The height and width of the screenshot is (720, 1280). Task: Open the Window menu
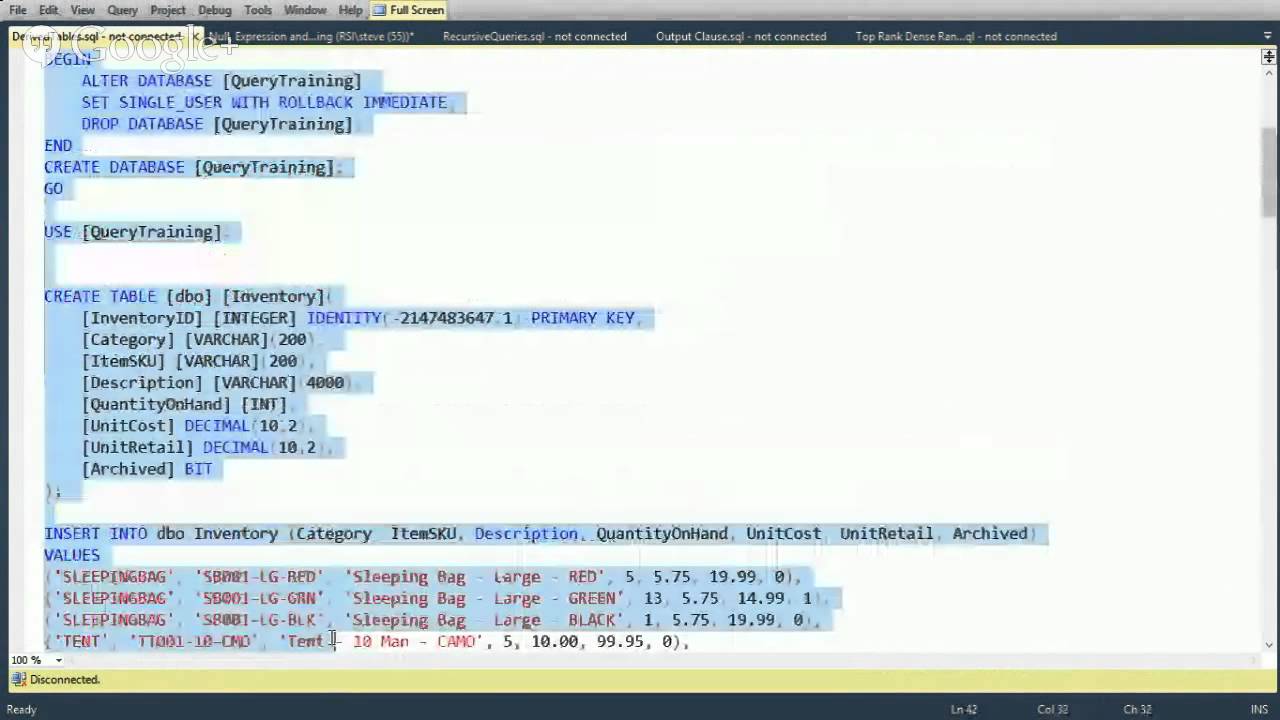coord(305,10)
